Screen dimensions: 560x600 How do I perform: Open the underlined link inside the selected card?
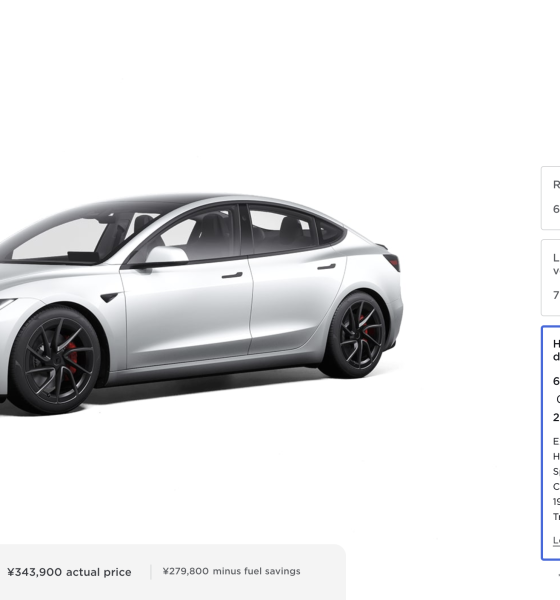(556, 540)
